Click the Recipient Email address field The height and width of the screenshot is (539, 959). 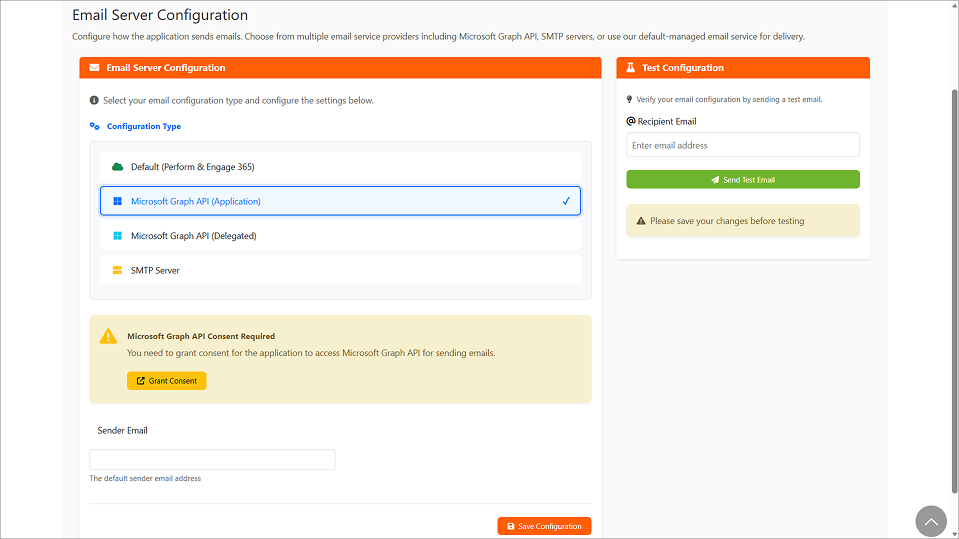pos(742,145)
